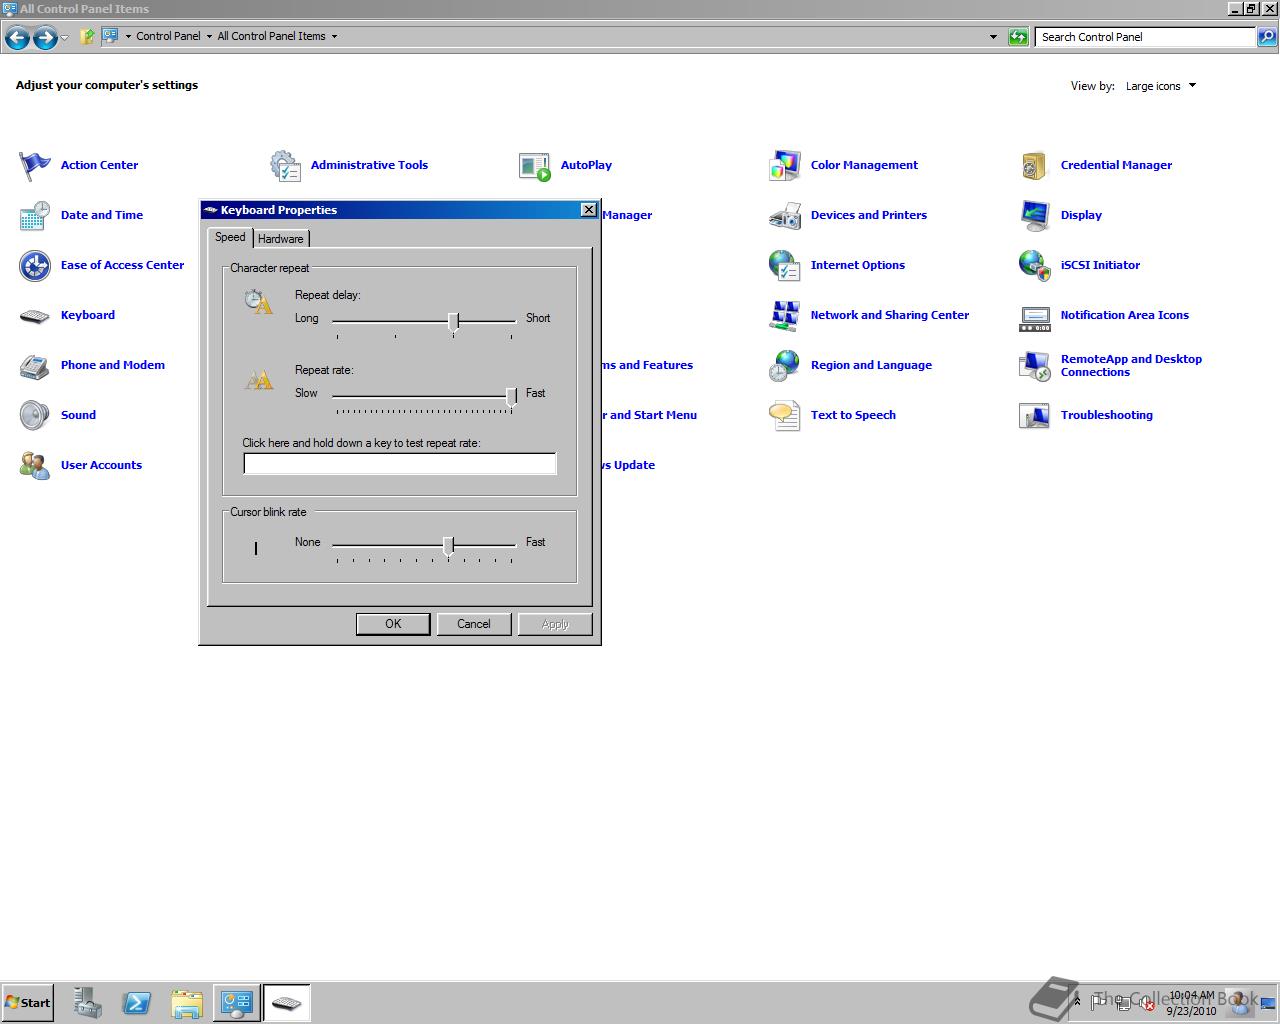This screenshot has height=1024, width=1280.
Task: Open the AutoPlay icon
Action: click(535, 165)
